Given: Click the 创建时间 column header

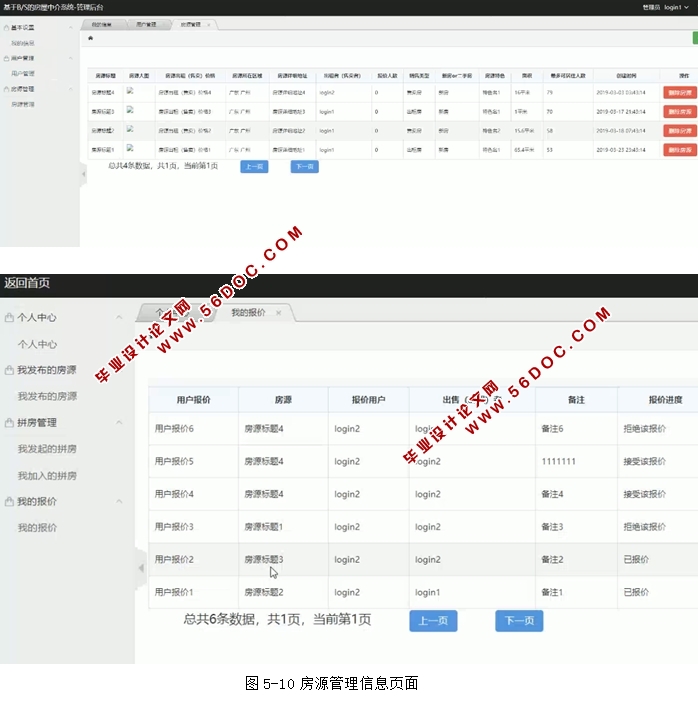Looking at the screenshot, I should (x=626, y=76).
